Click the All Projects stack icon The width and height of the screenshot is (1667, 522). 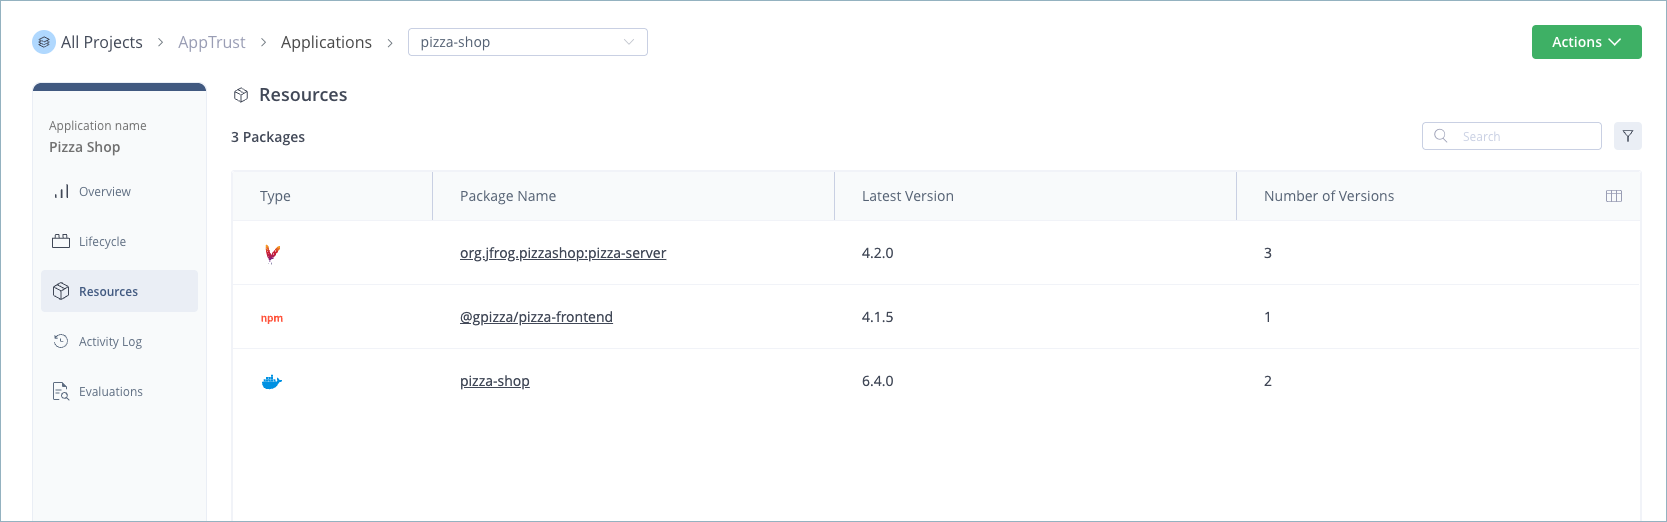click(44, 42)
